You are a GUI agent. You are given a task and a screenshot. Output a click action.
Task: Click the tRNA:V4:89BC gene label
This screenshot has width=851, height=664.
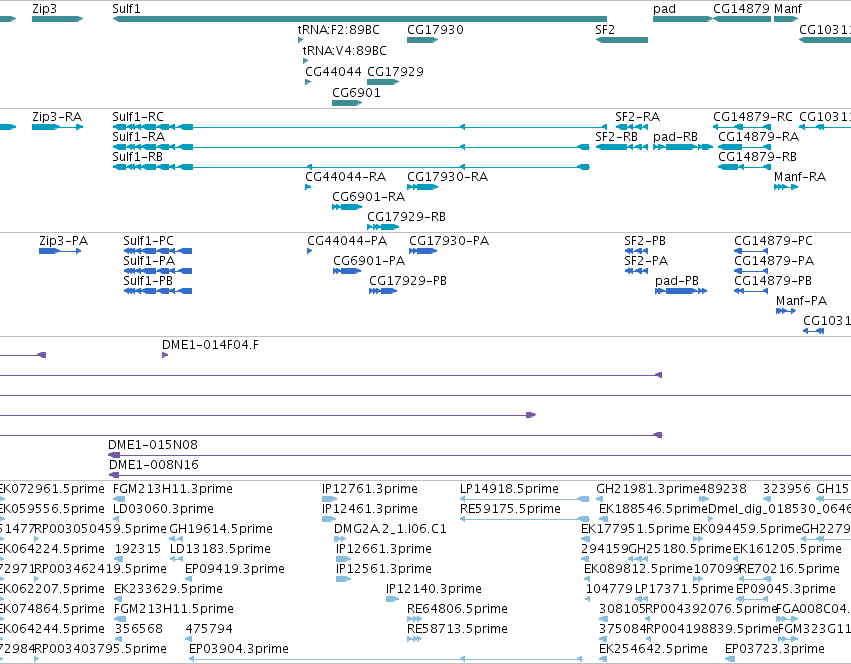345,51
